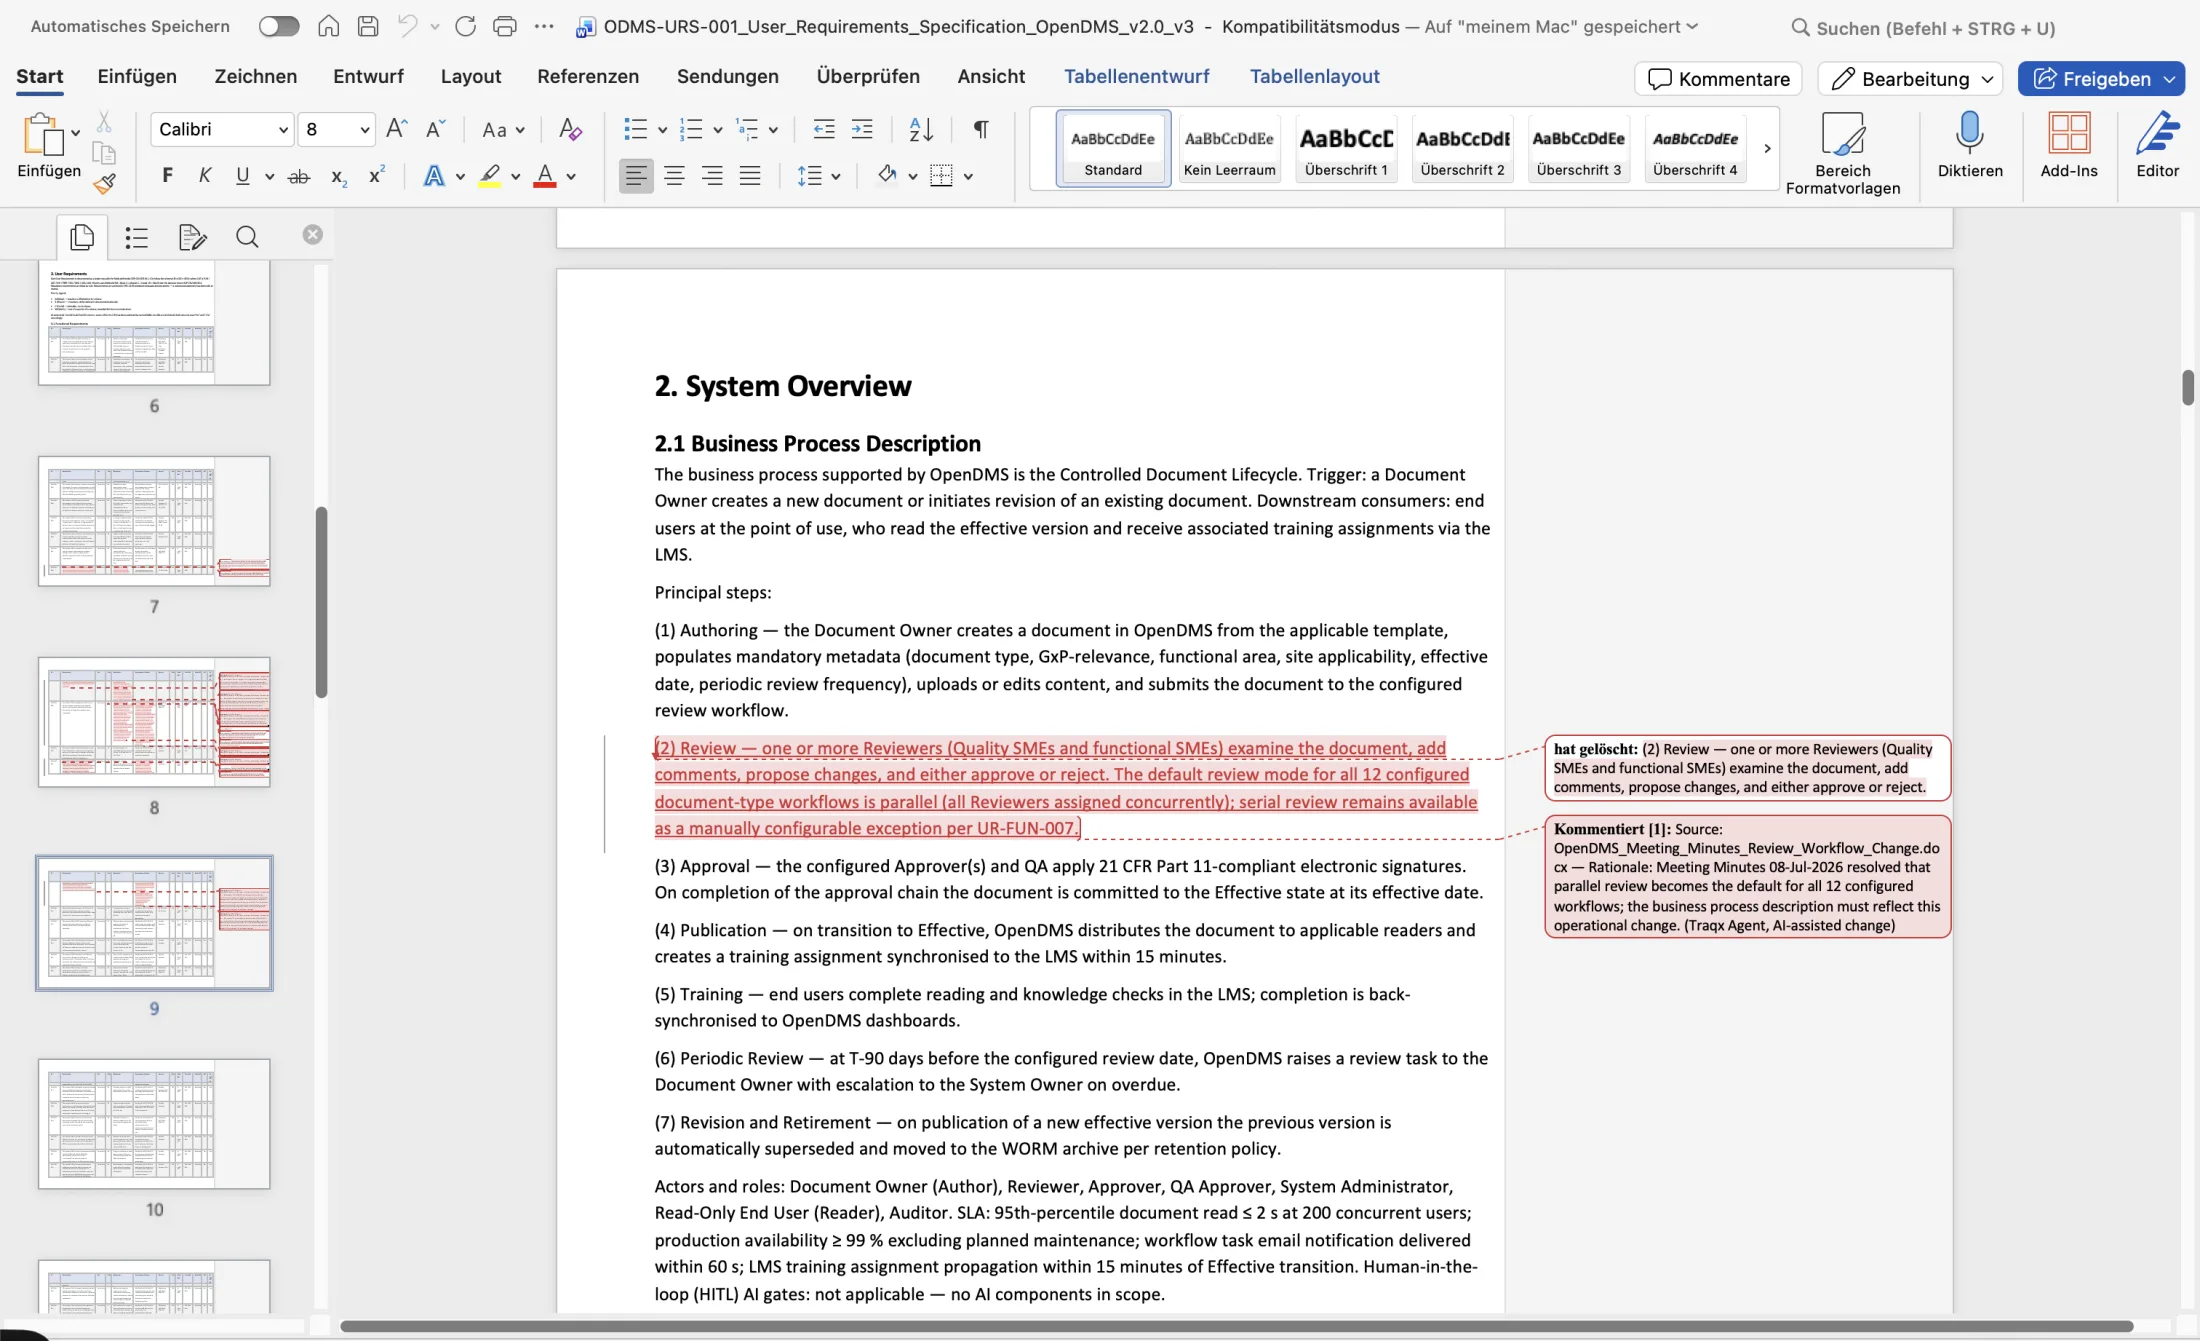Show the document outline list view icon
The width and height of the screenshot is (2200, 1341).
[137, 237]
